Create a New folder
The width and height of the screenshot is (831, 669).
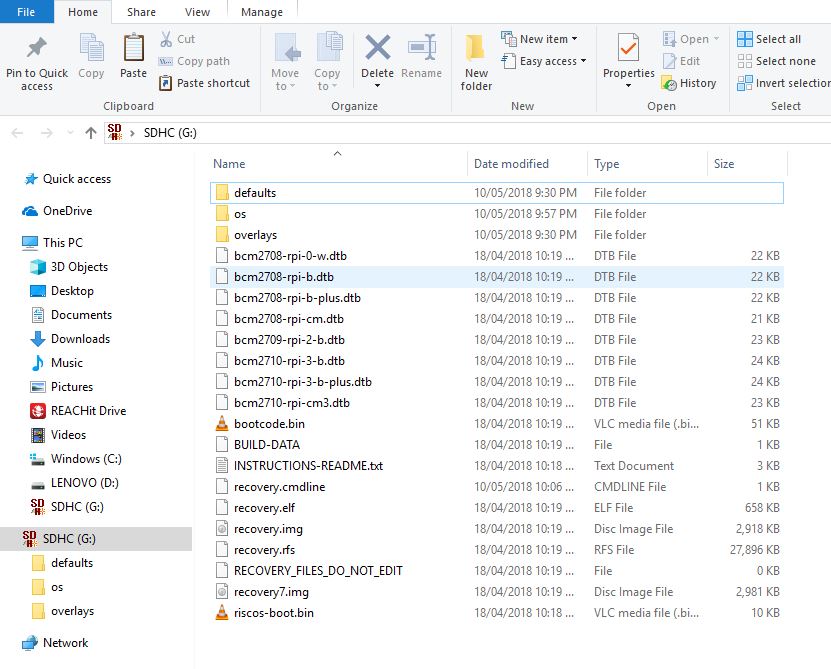tap(476, 61)
